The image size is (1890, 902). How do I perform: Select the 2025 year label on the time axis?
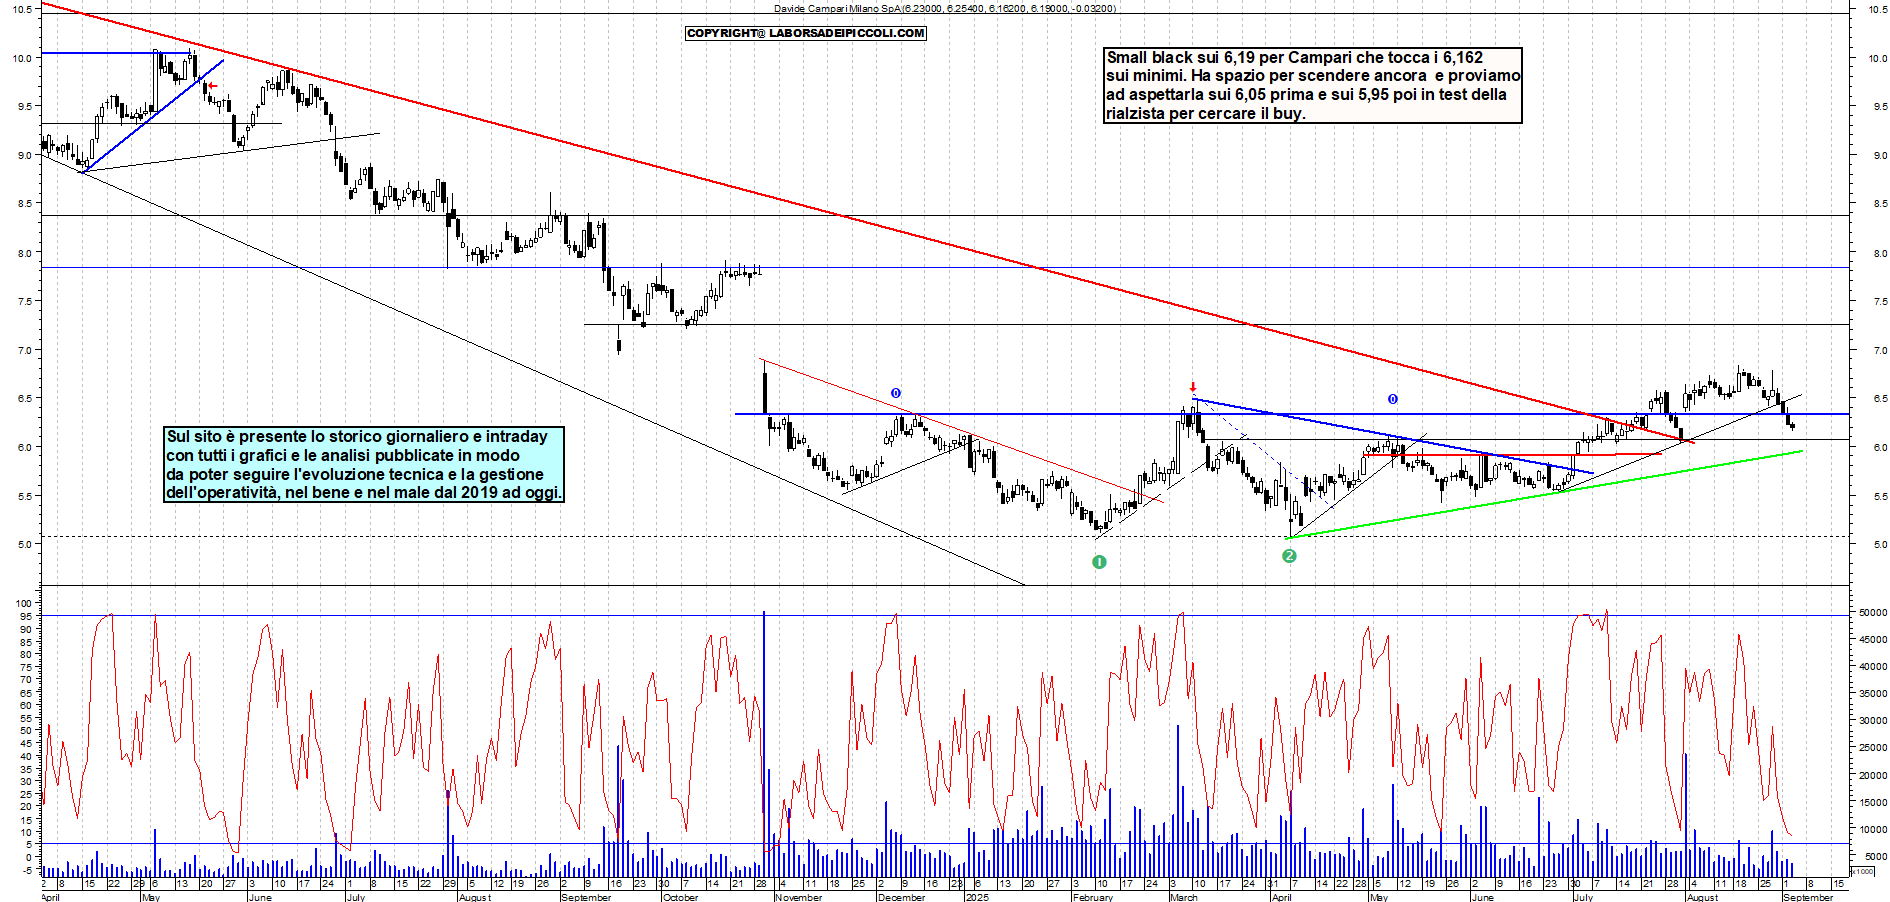tap(977, 897)
